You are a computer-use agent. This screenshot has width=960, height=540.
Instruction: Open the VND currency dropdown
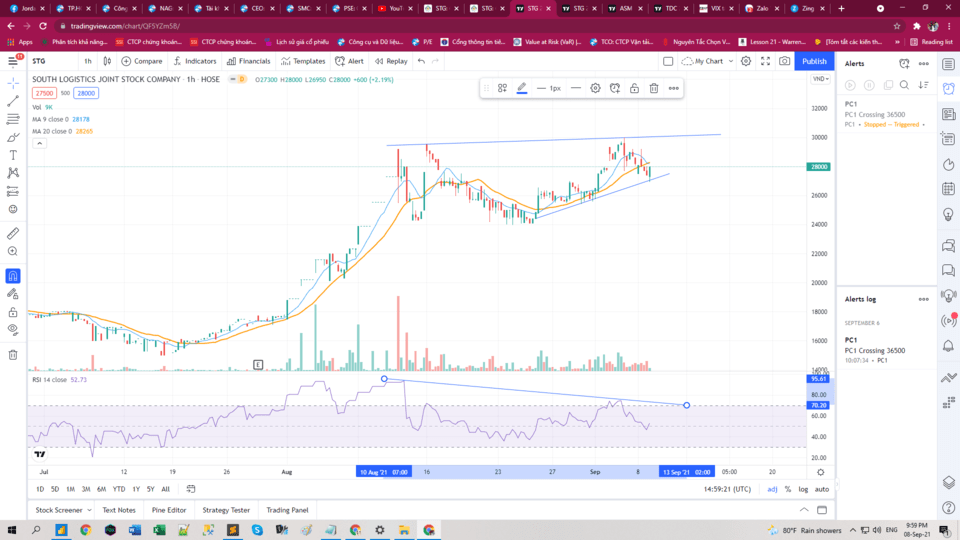(820, 79)
